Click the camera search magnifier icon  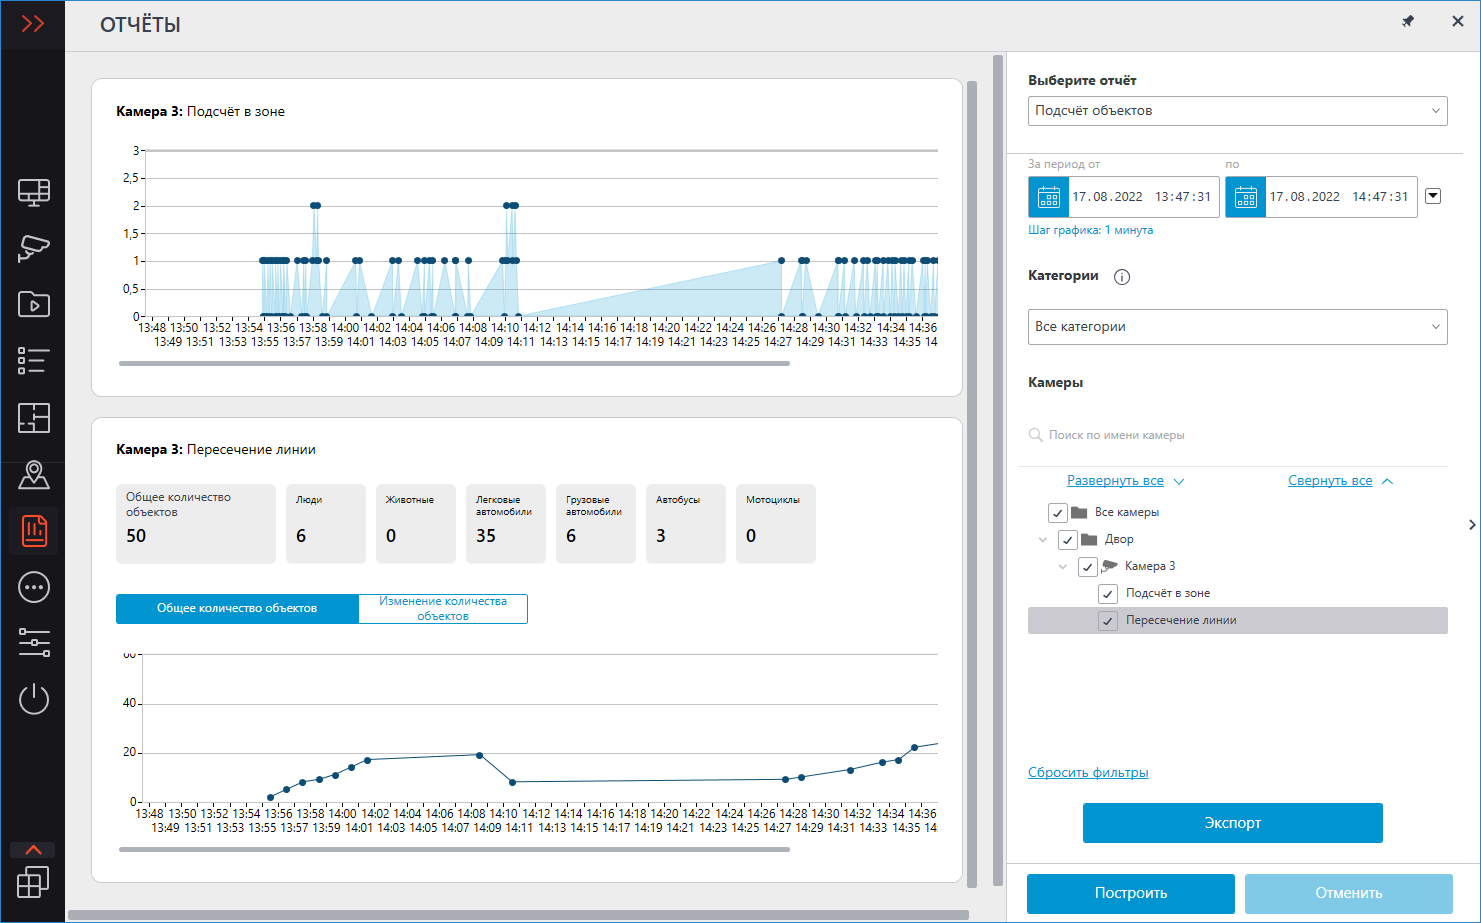pyautogui.click(x=1036, y=435)
